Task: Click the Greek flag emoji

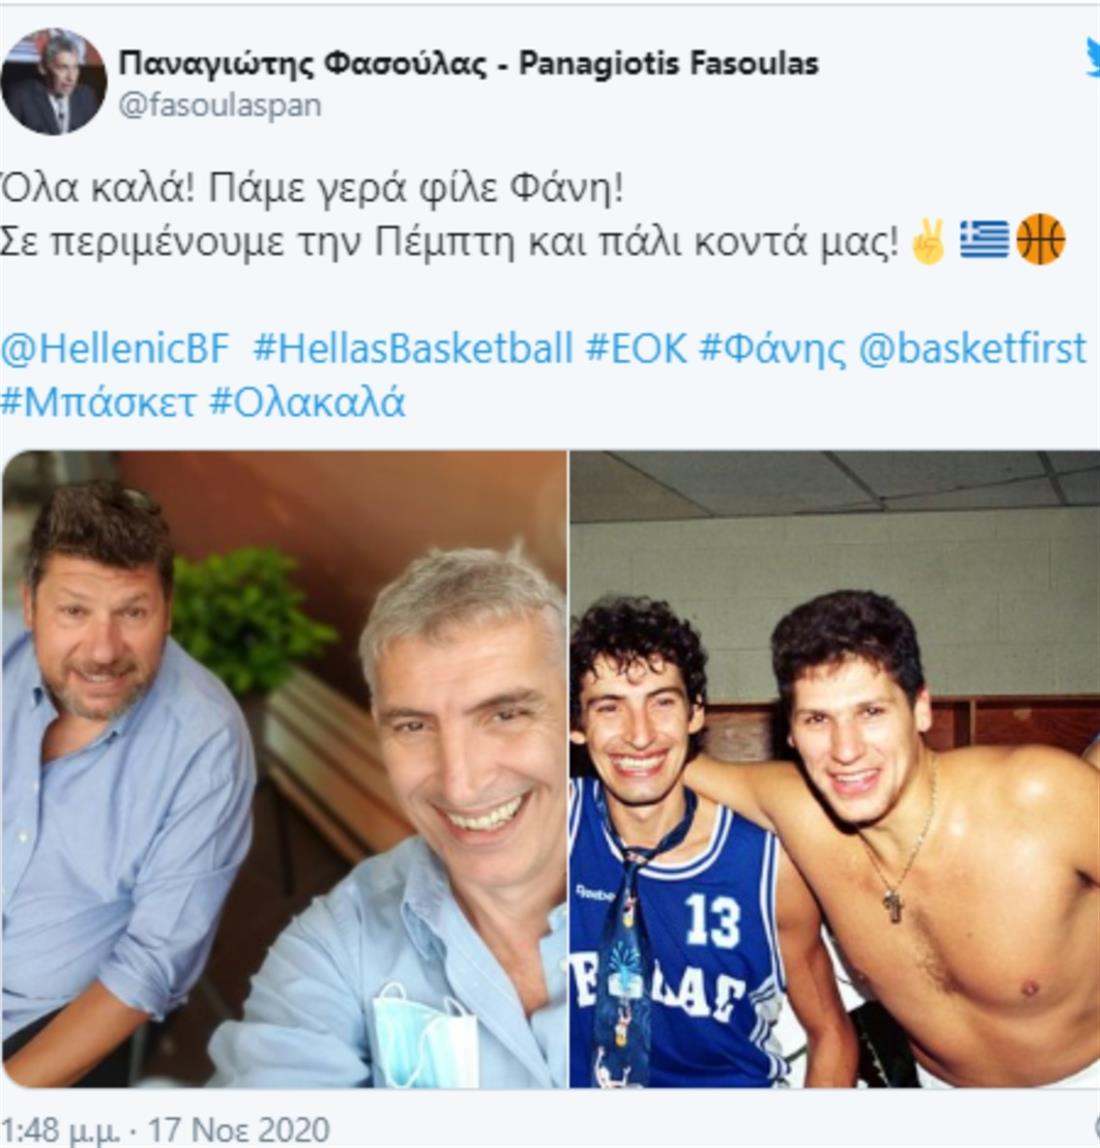Action: 984,239
